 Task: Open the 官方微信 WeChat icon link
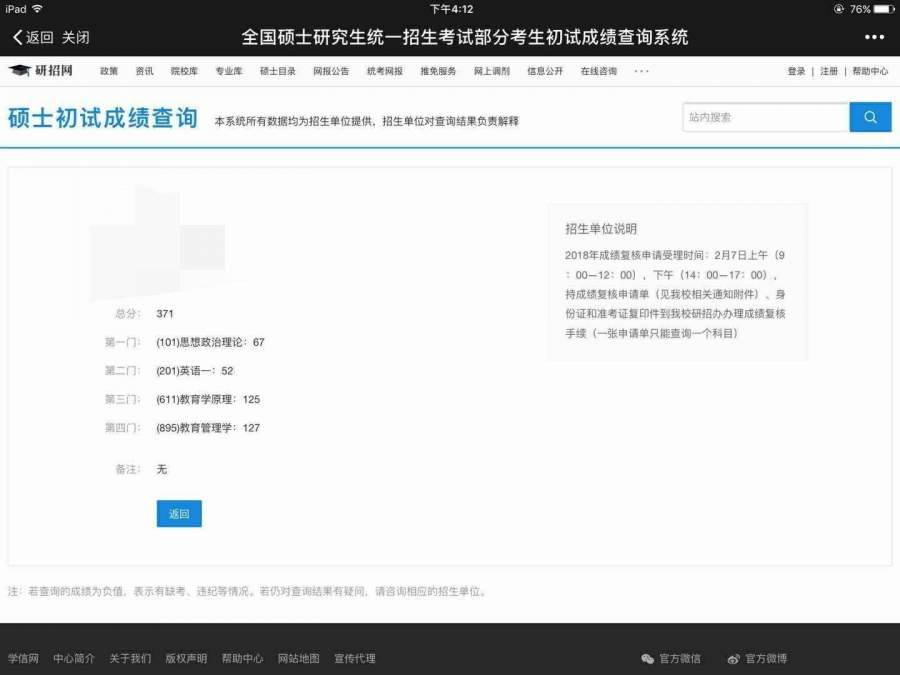648,659
